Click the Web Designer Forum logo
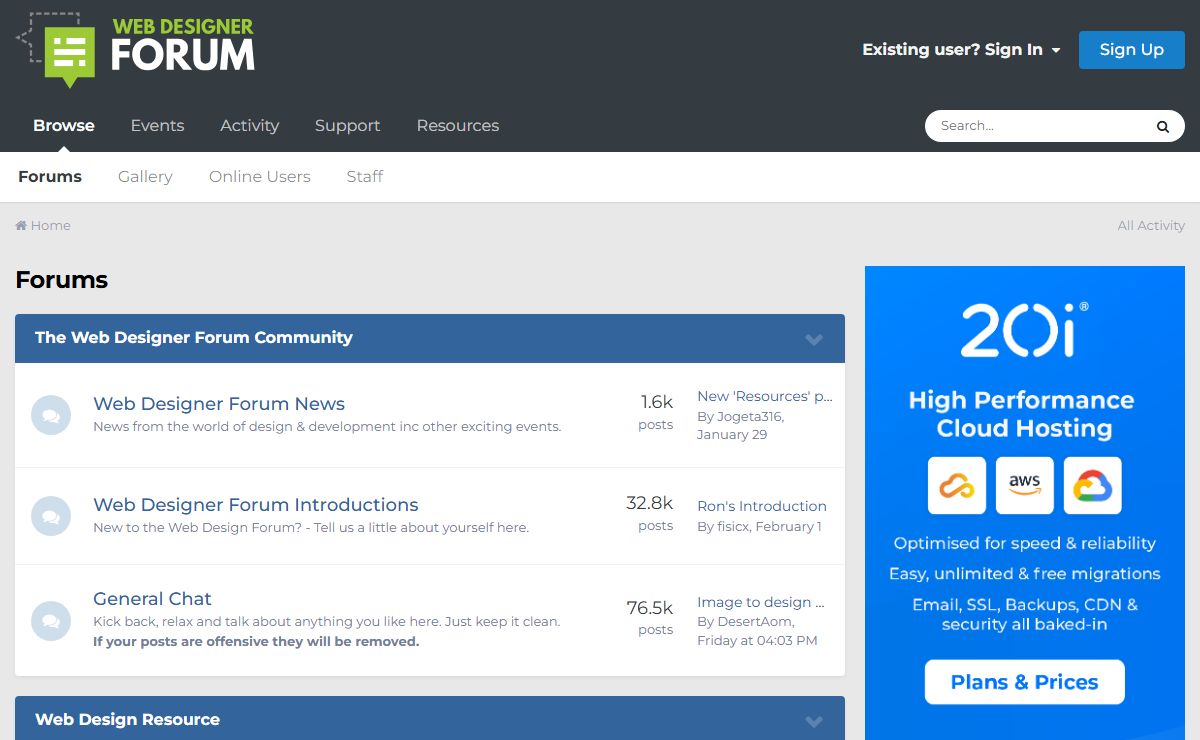 coord(136,47)
